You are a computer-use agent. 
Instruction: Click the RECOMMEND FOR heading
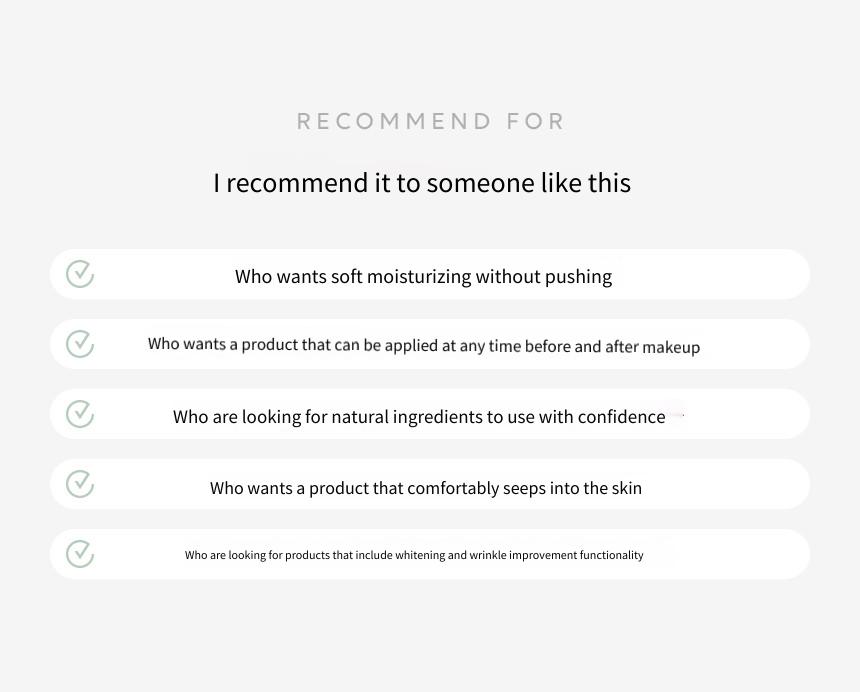point(431,121)
